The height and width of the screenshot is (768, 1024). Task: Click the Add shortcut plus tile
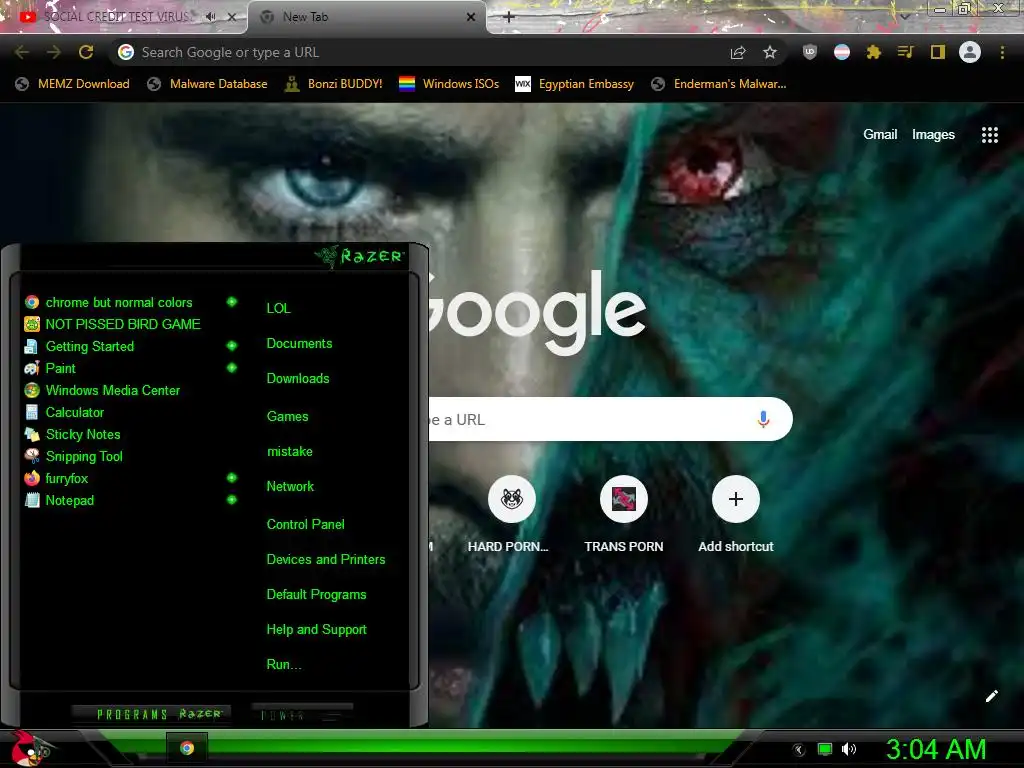click(736, 515)
